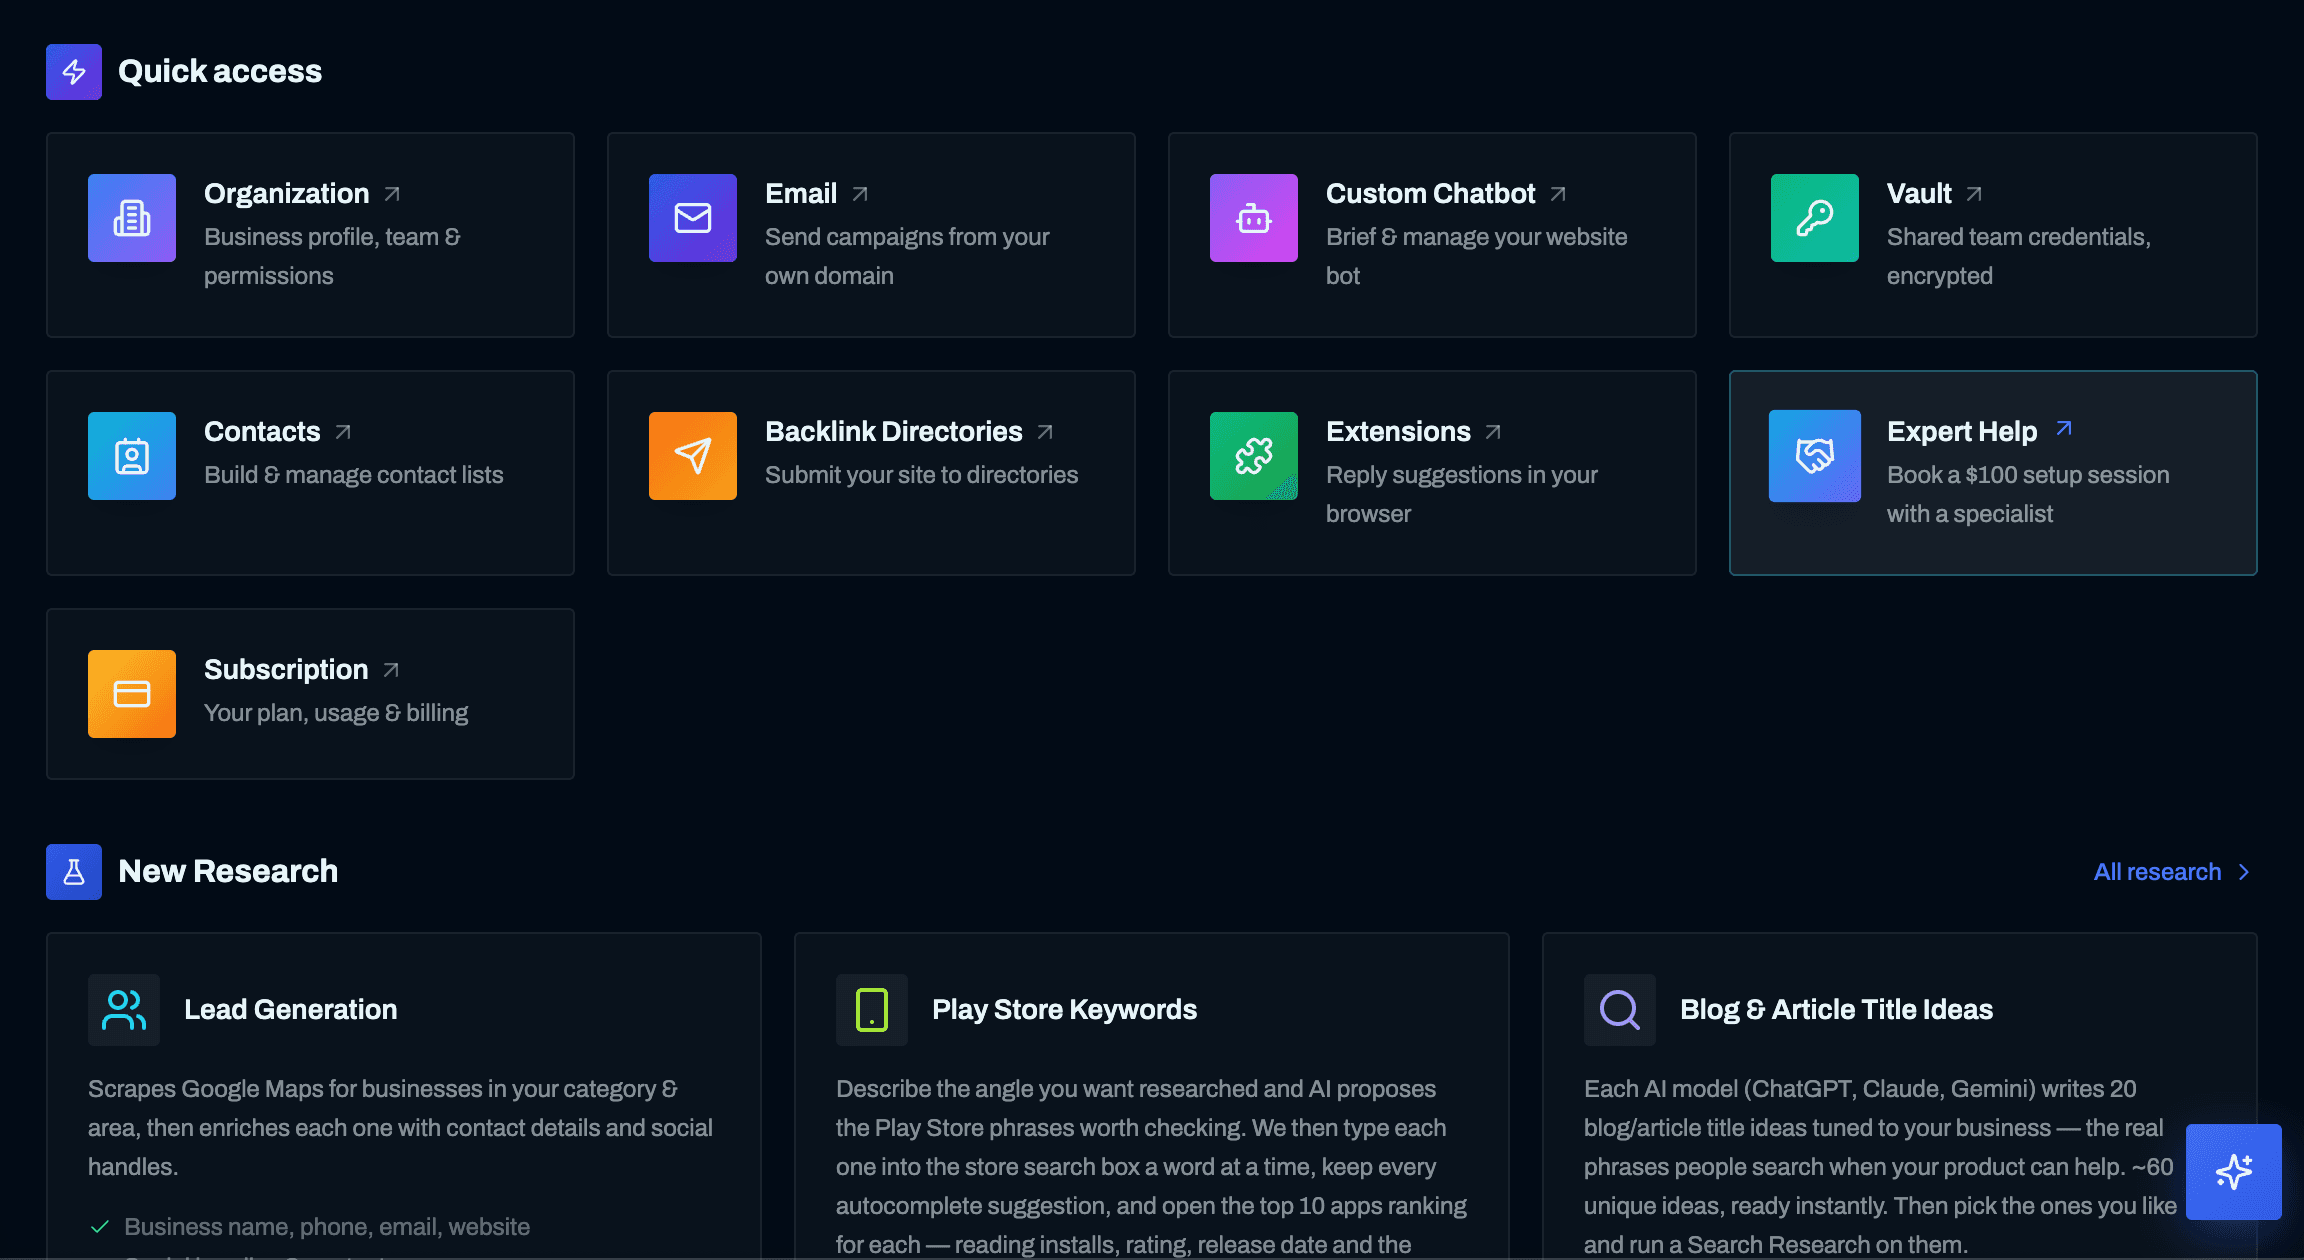Click the Contacts address book icon
This screenshot has height=1260, width=2304.
(132, 456)
